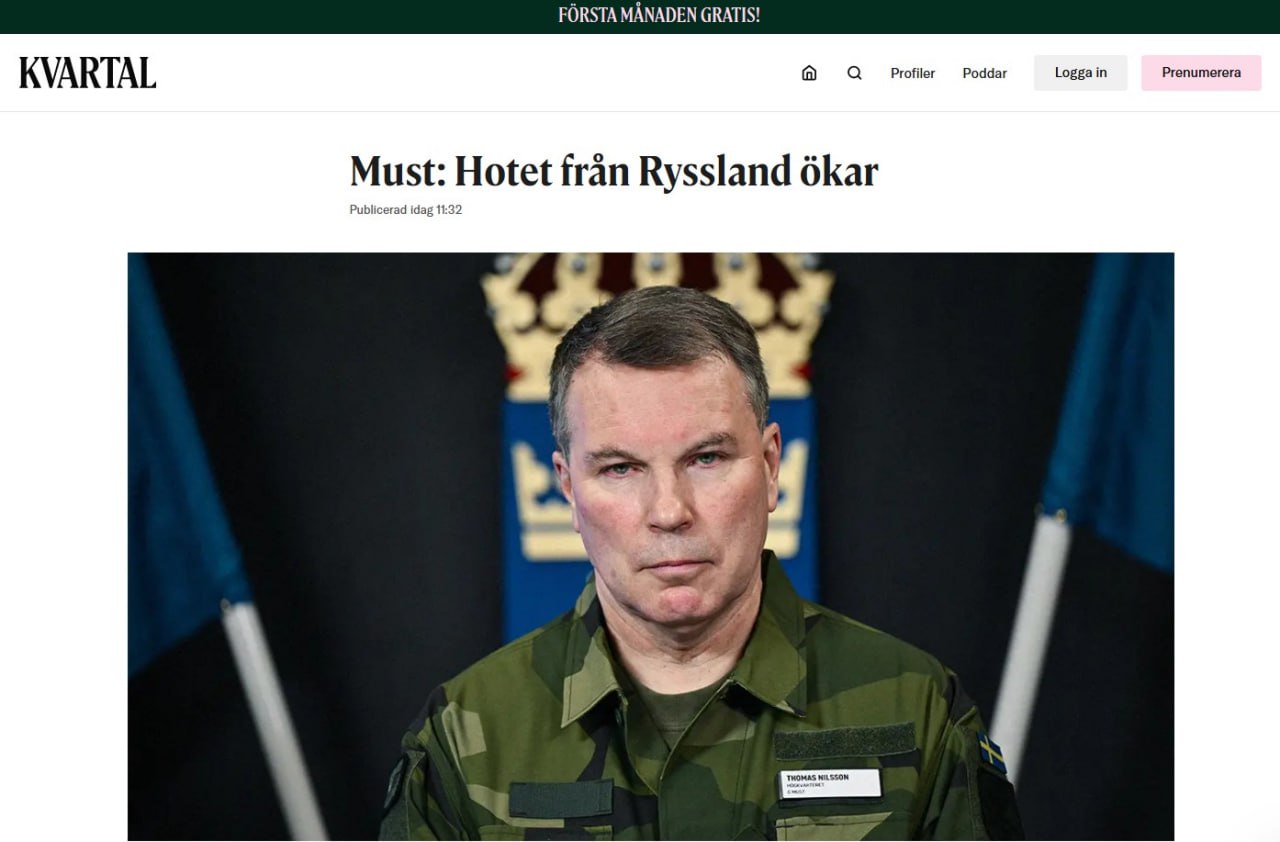
Task: Click the headline Must: Hotet från Ryssland ökar
Action: (x=614, y=172)
